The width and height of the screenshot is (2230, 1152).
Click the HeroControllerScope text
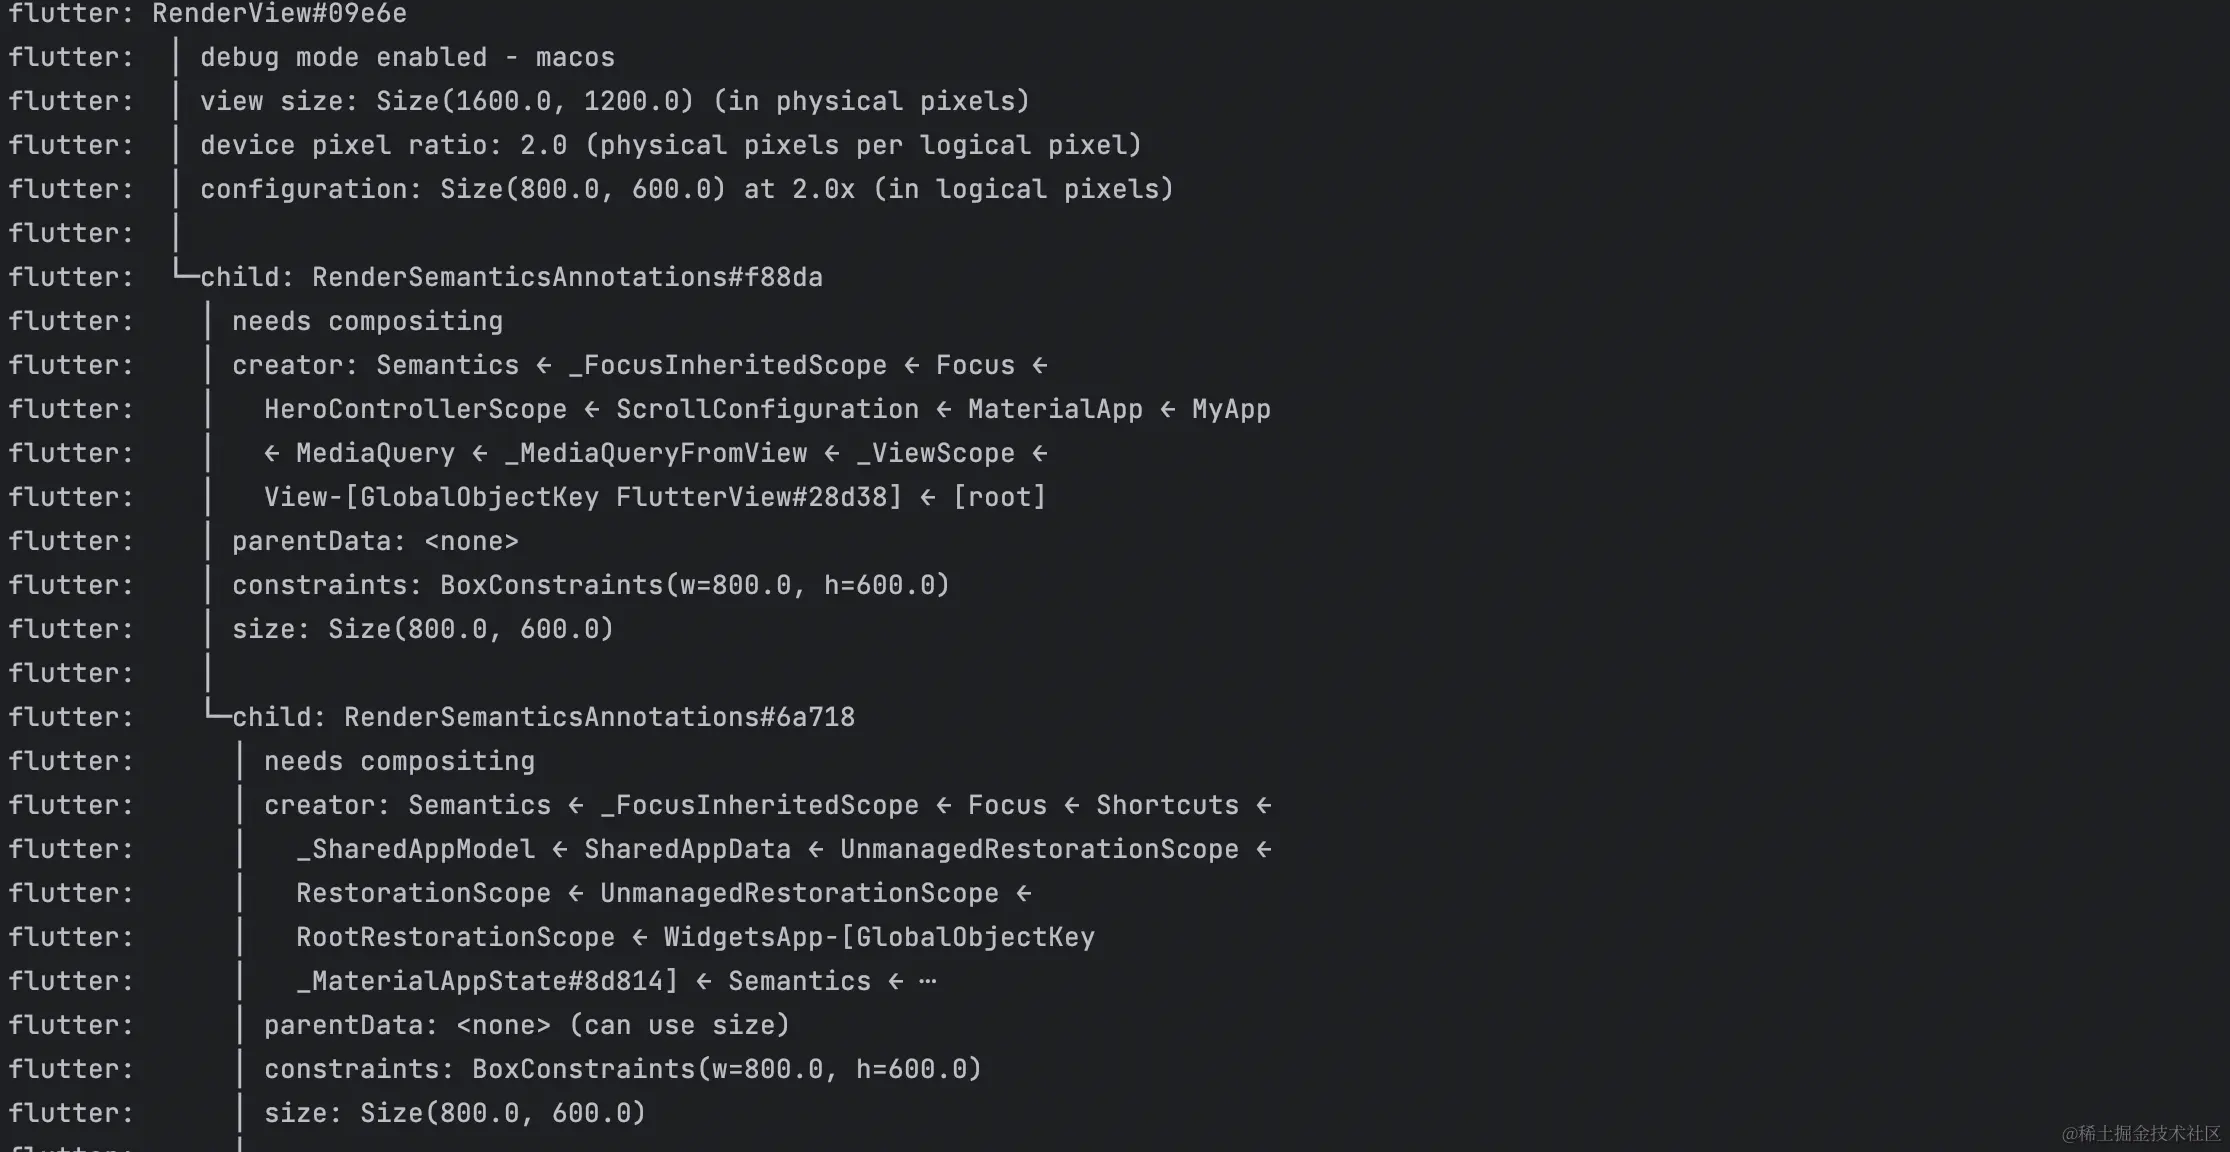tap(415, 409)
